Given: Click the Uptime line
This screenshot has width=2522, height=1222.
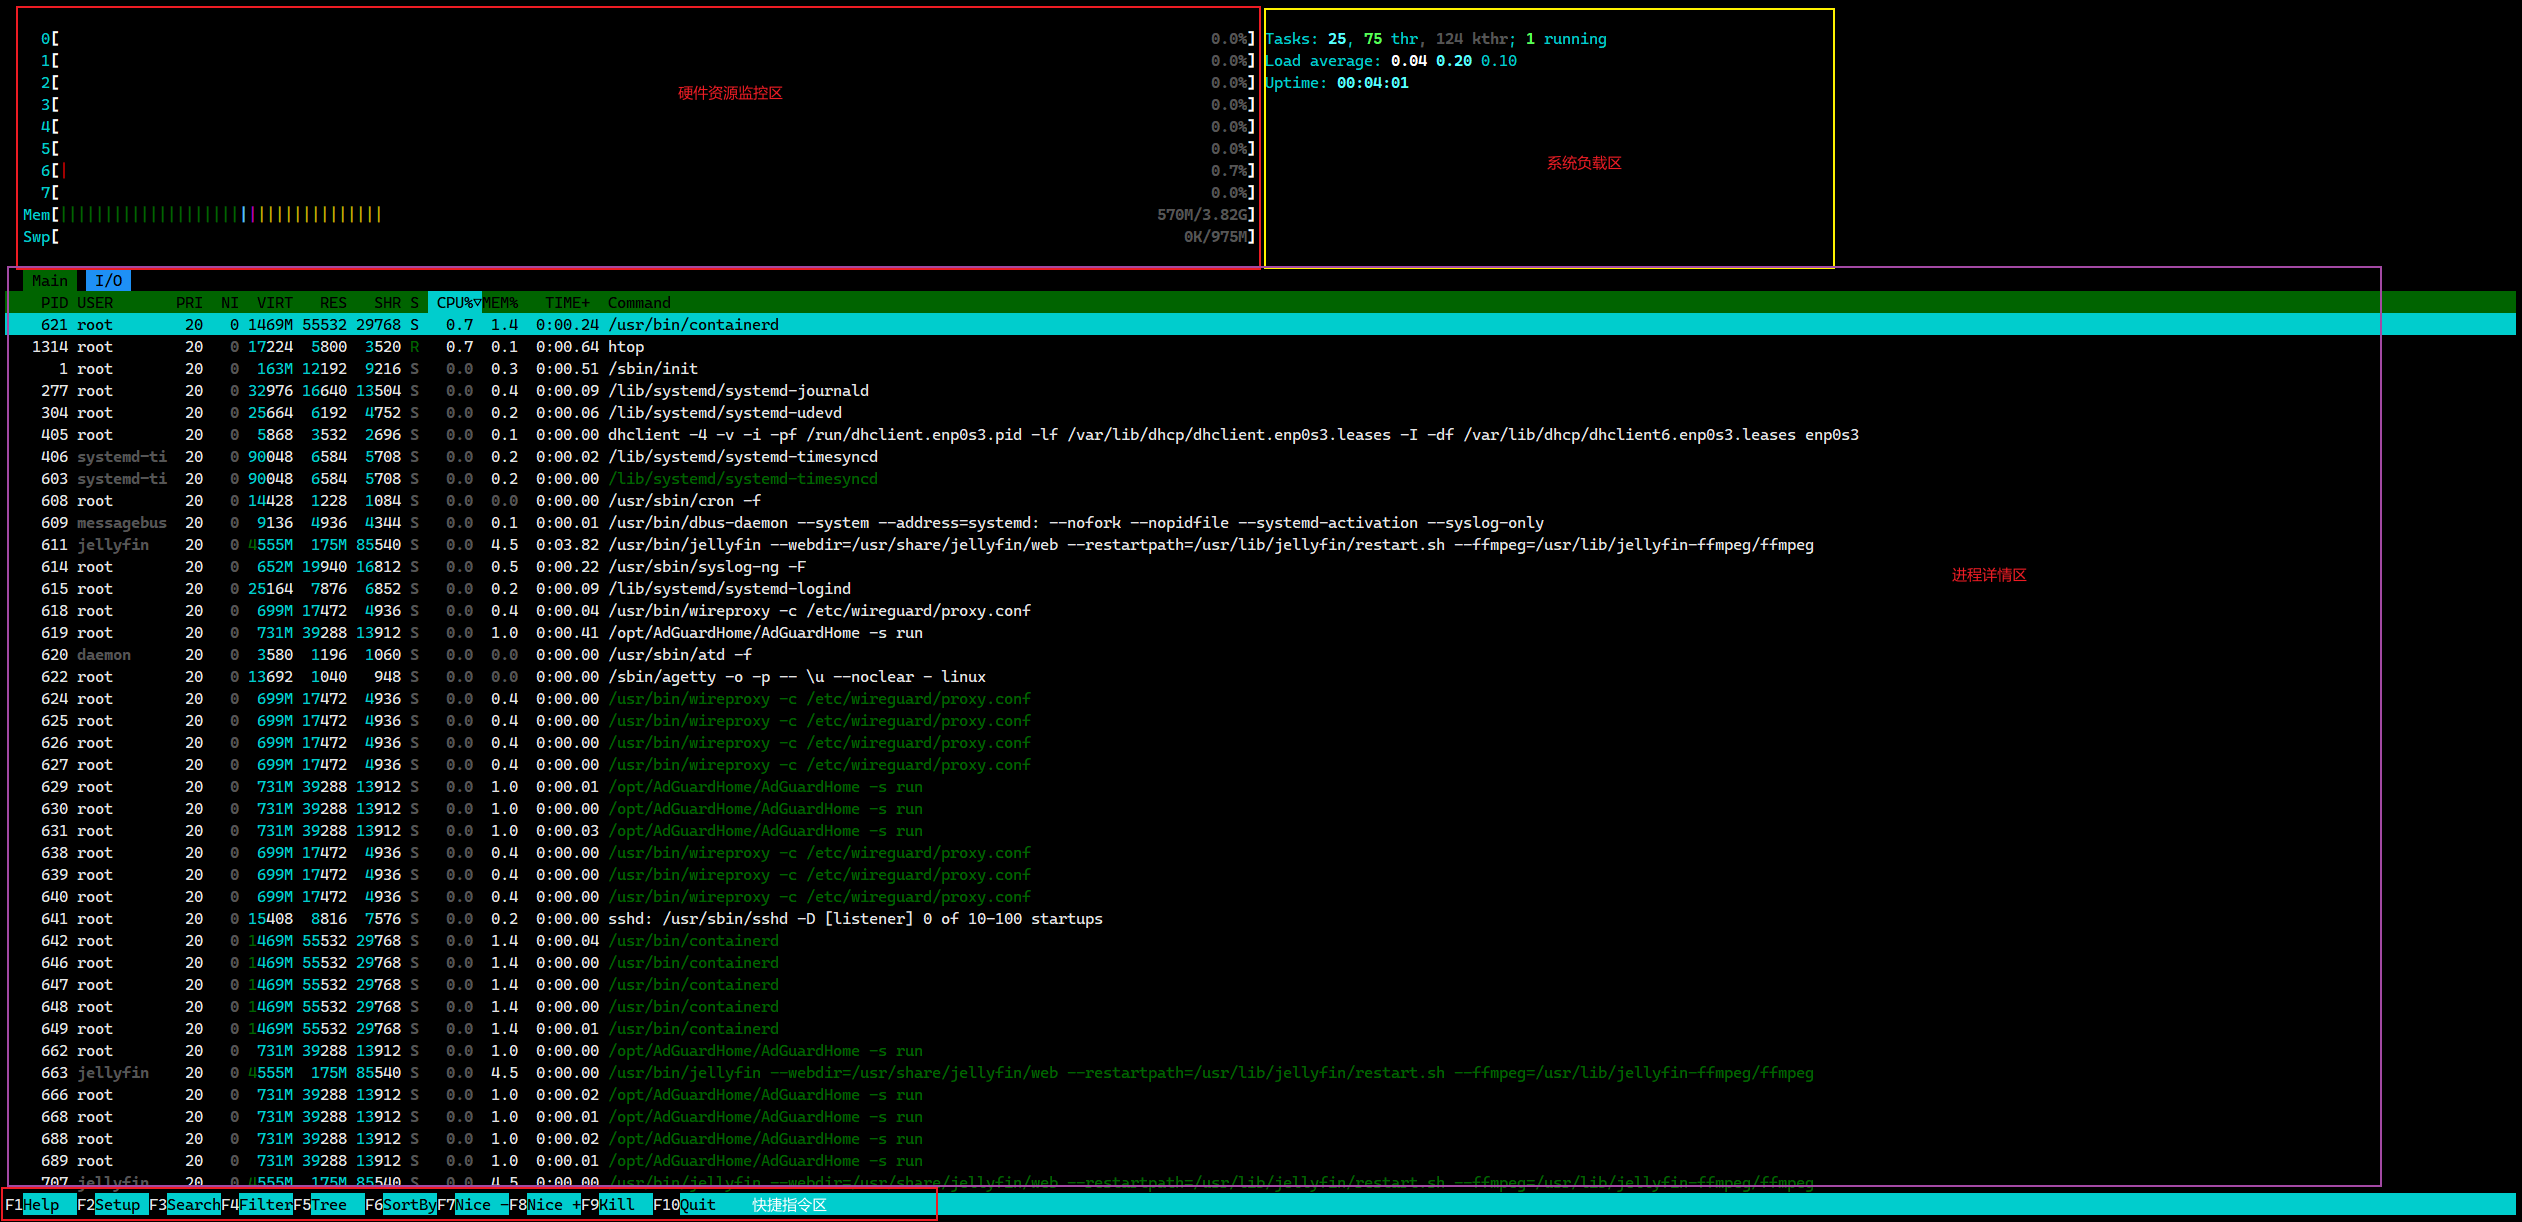Looking at the screenshot, I should click(1337, 83).
